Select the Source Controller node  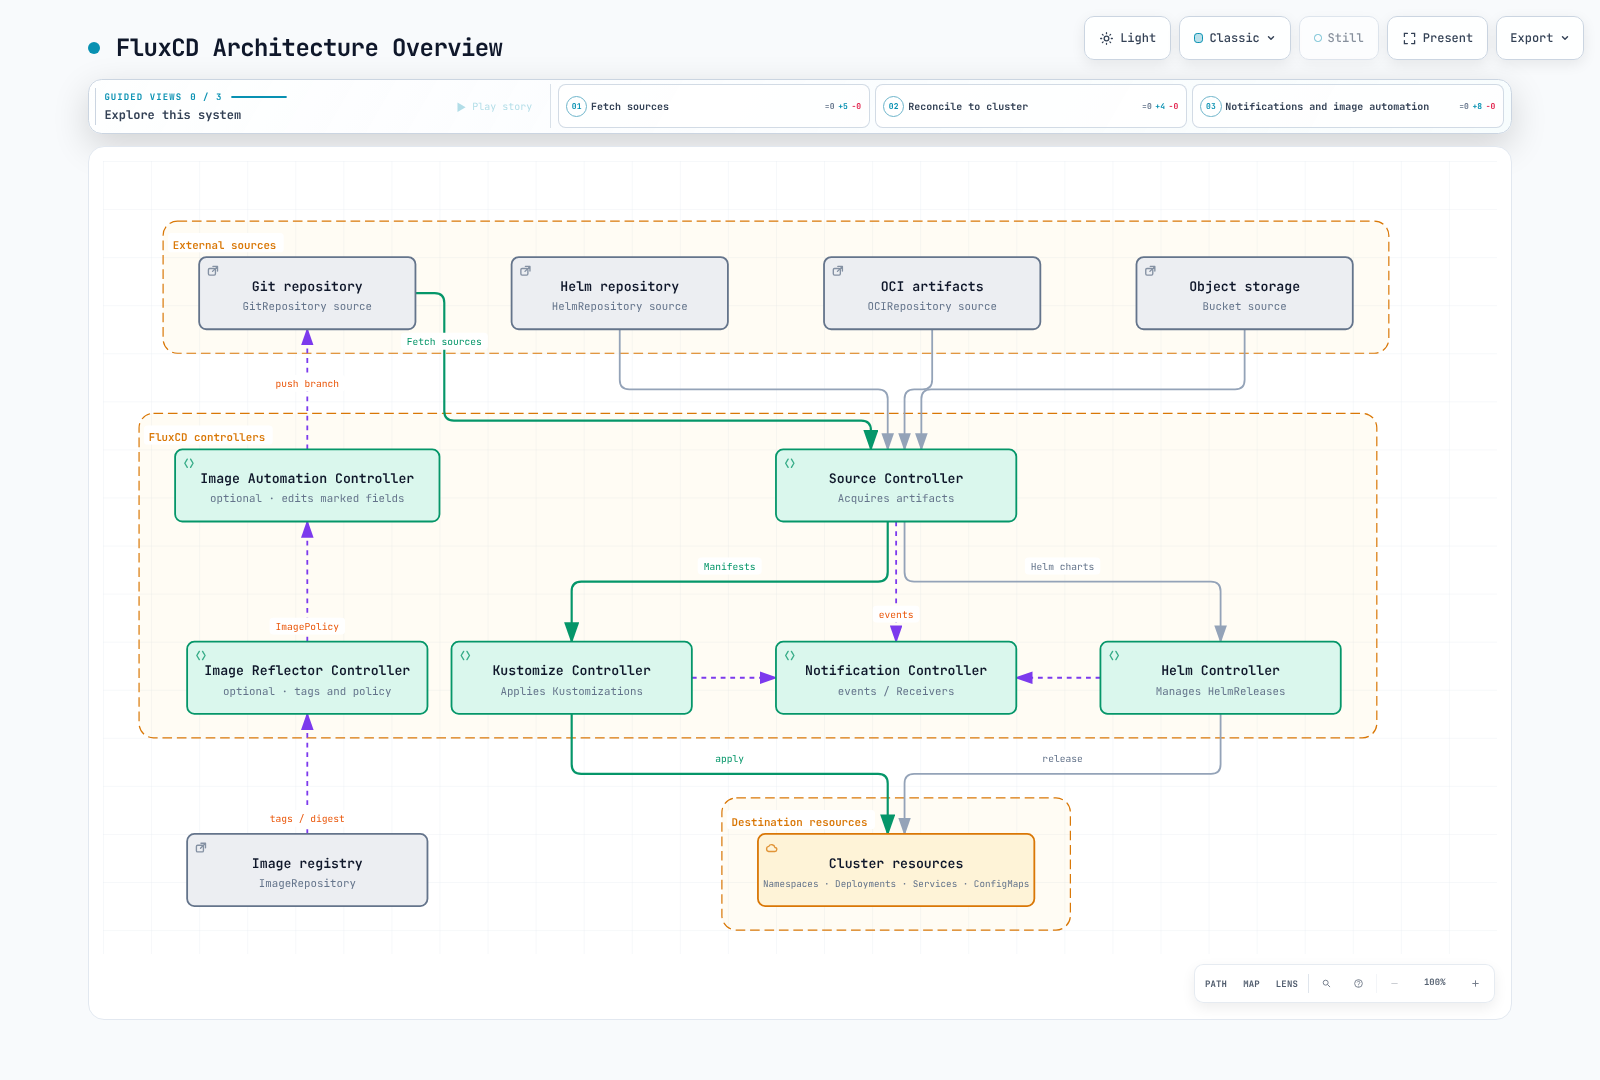click(x=896, y=486)
